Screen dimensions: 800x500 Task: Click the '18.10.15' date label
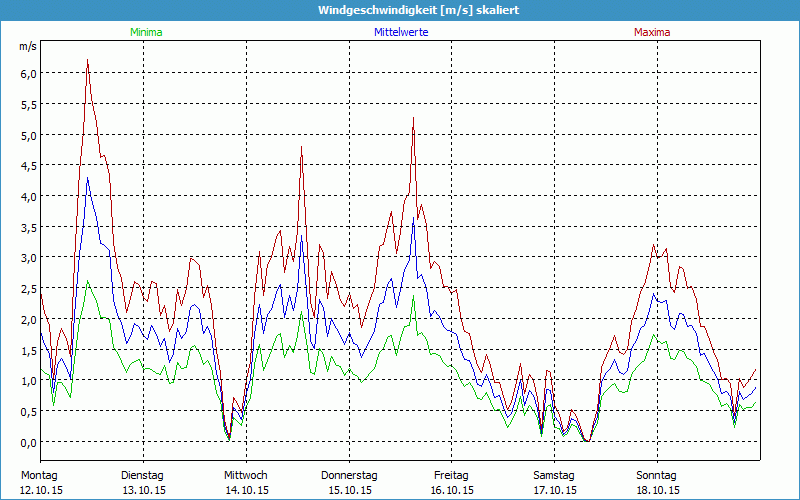[x=658, y=490]
